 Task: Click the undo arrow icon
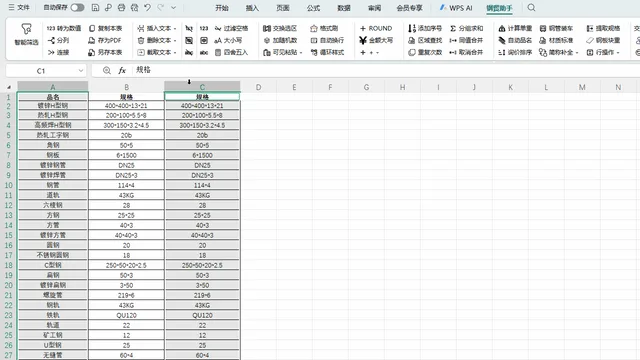click(x=147, y=7)
